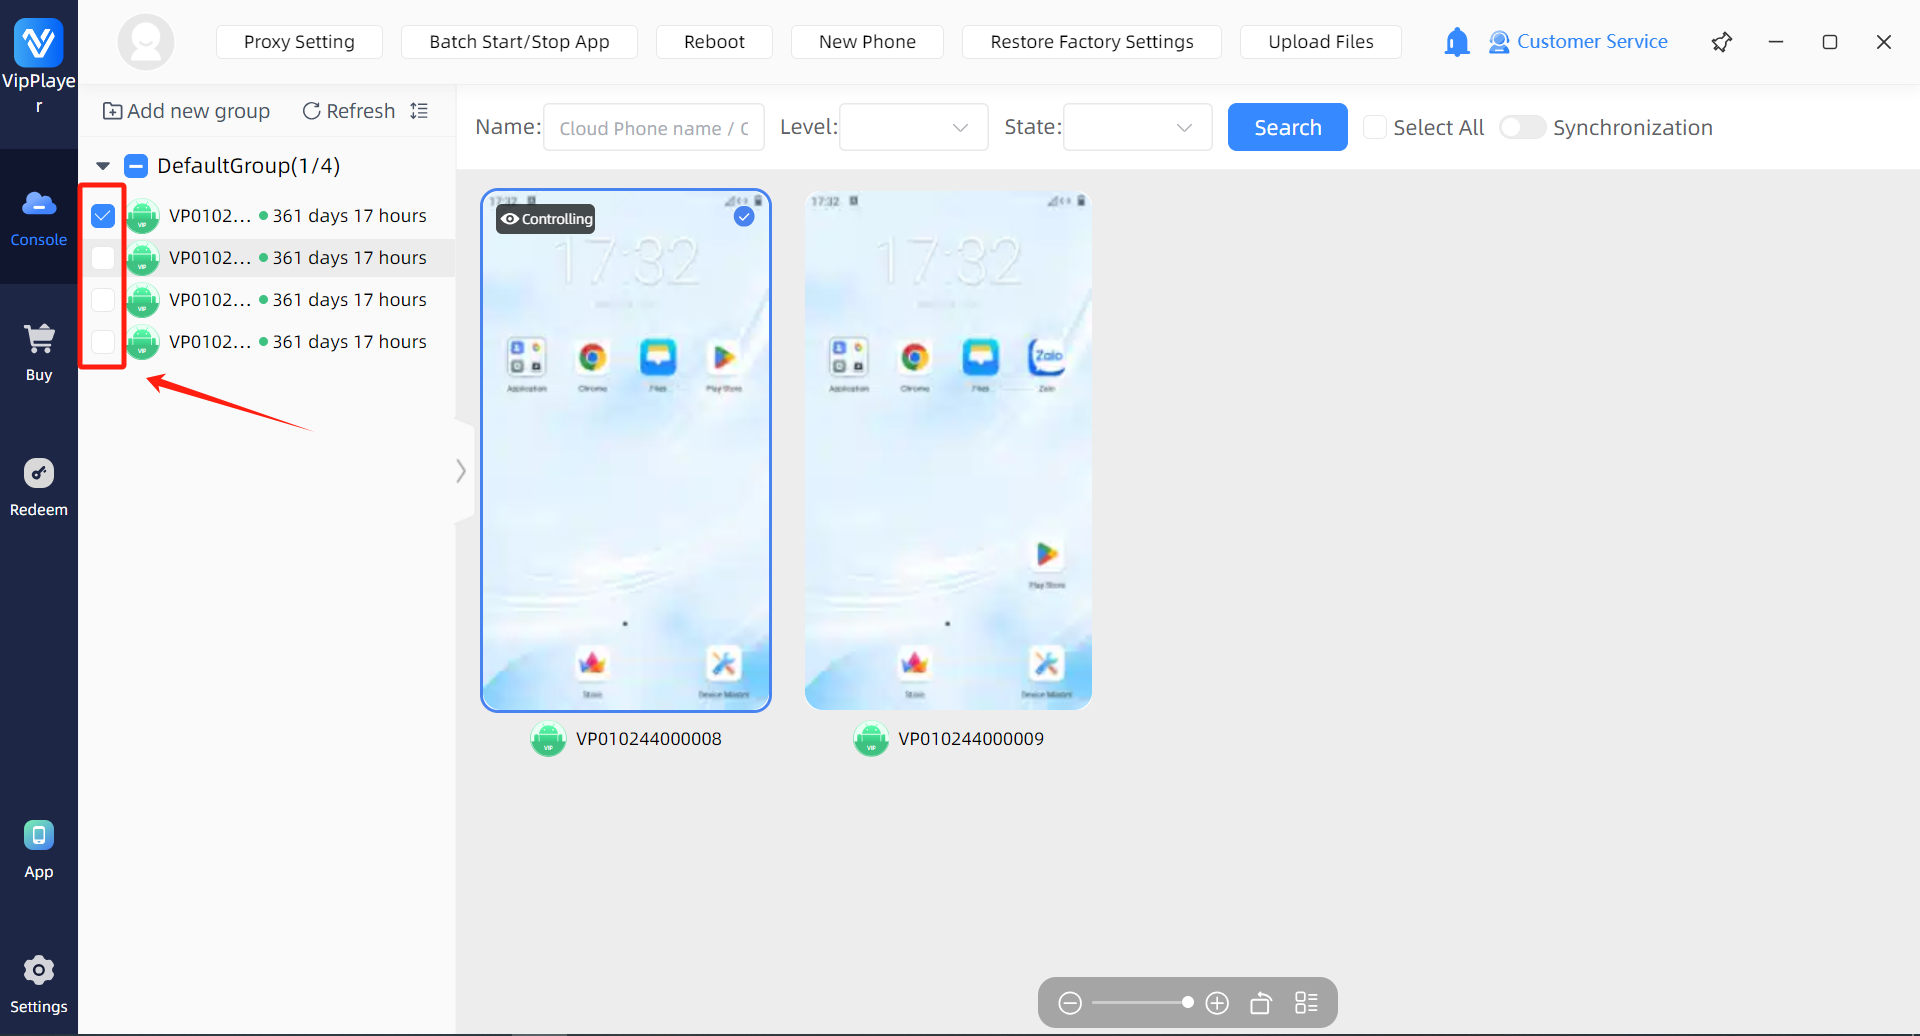Click the blue Search button
1920x1036 pixels.
coord(1287,128)
